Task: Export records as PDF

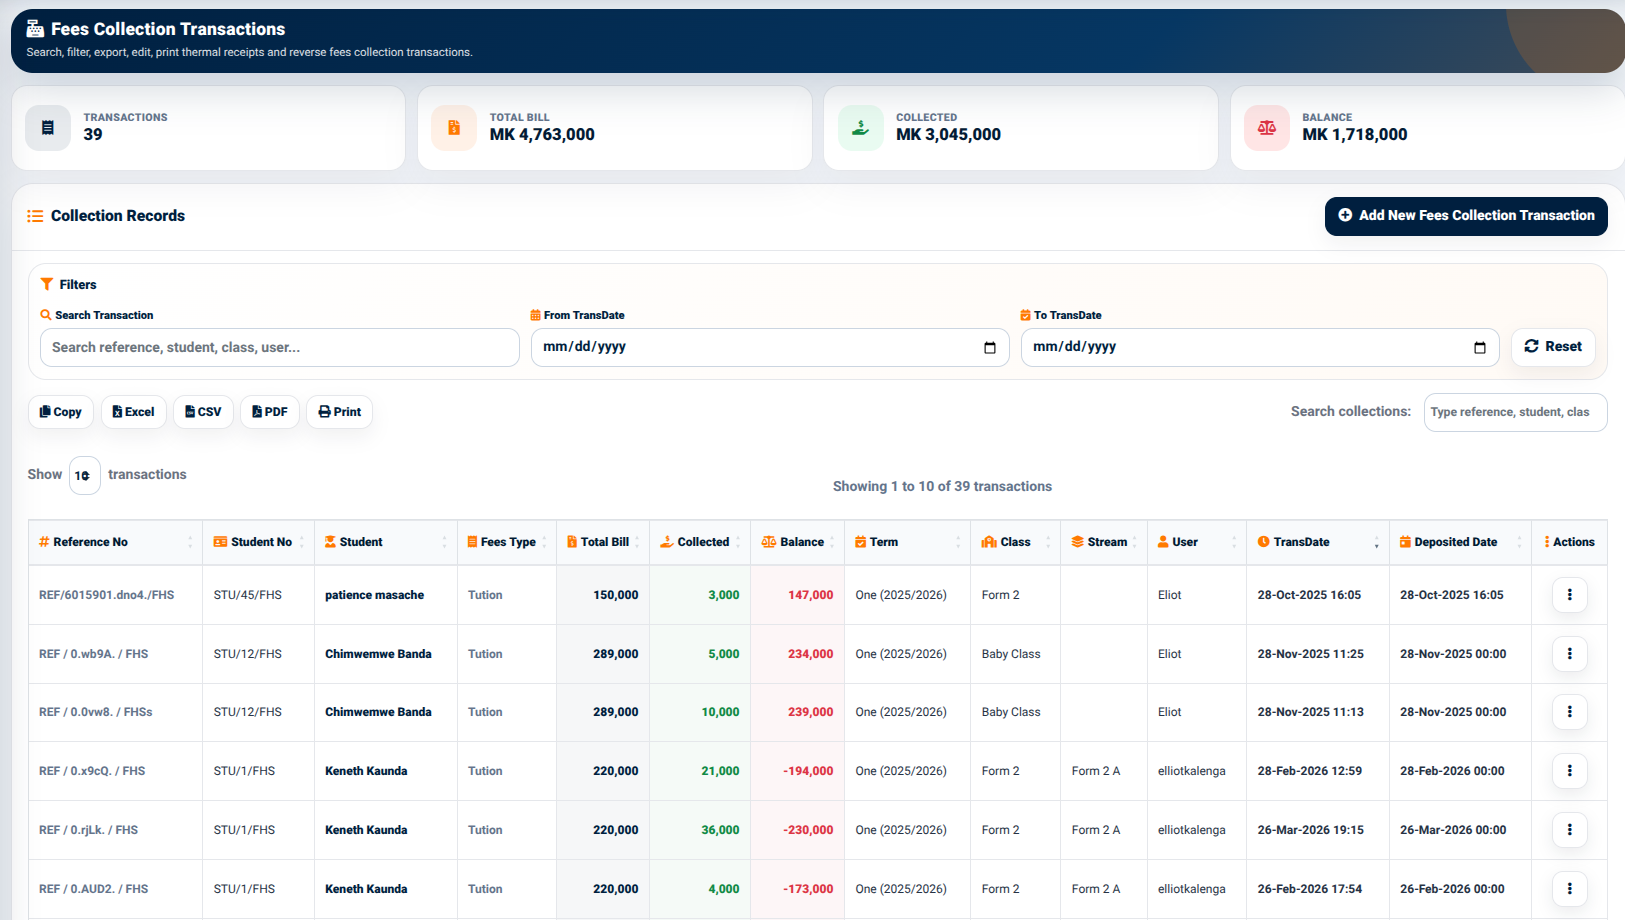Action: click(270, 412)
